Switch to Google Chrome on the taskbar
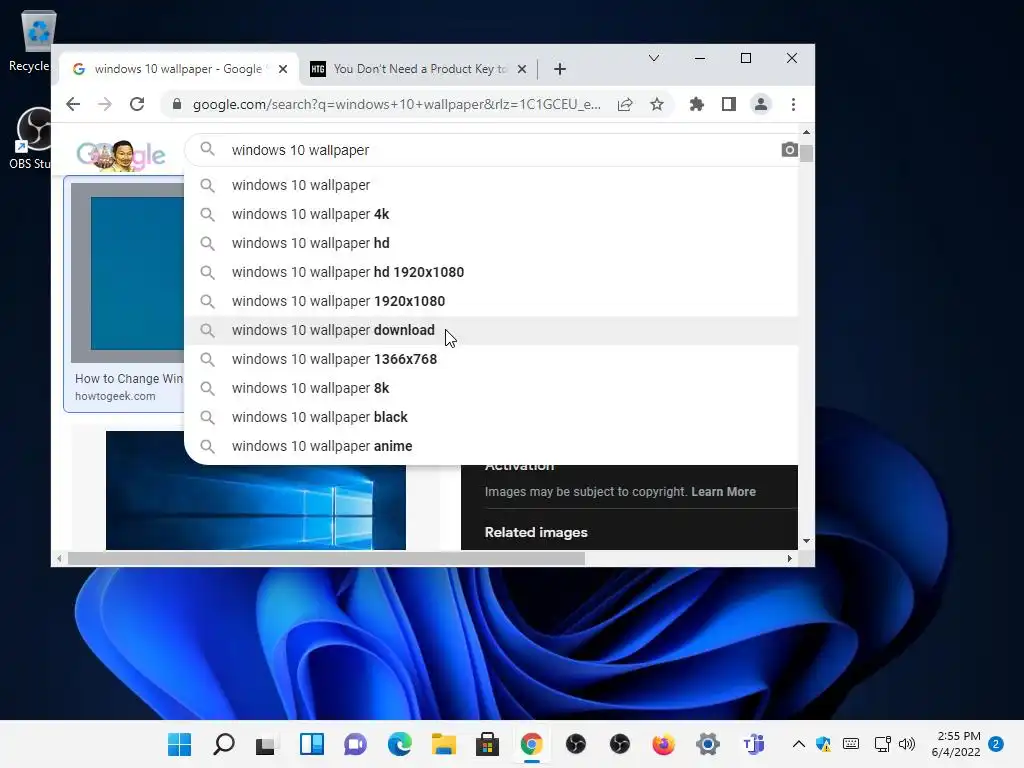This screenshot has height=768, width=1024. click(532, 744)
